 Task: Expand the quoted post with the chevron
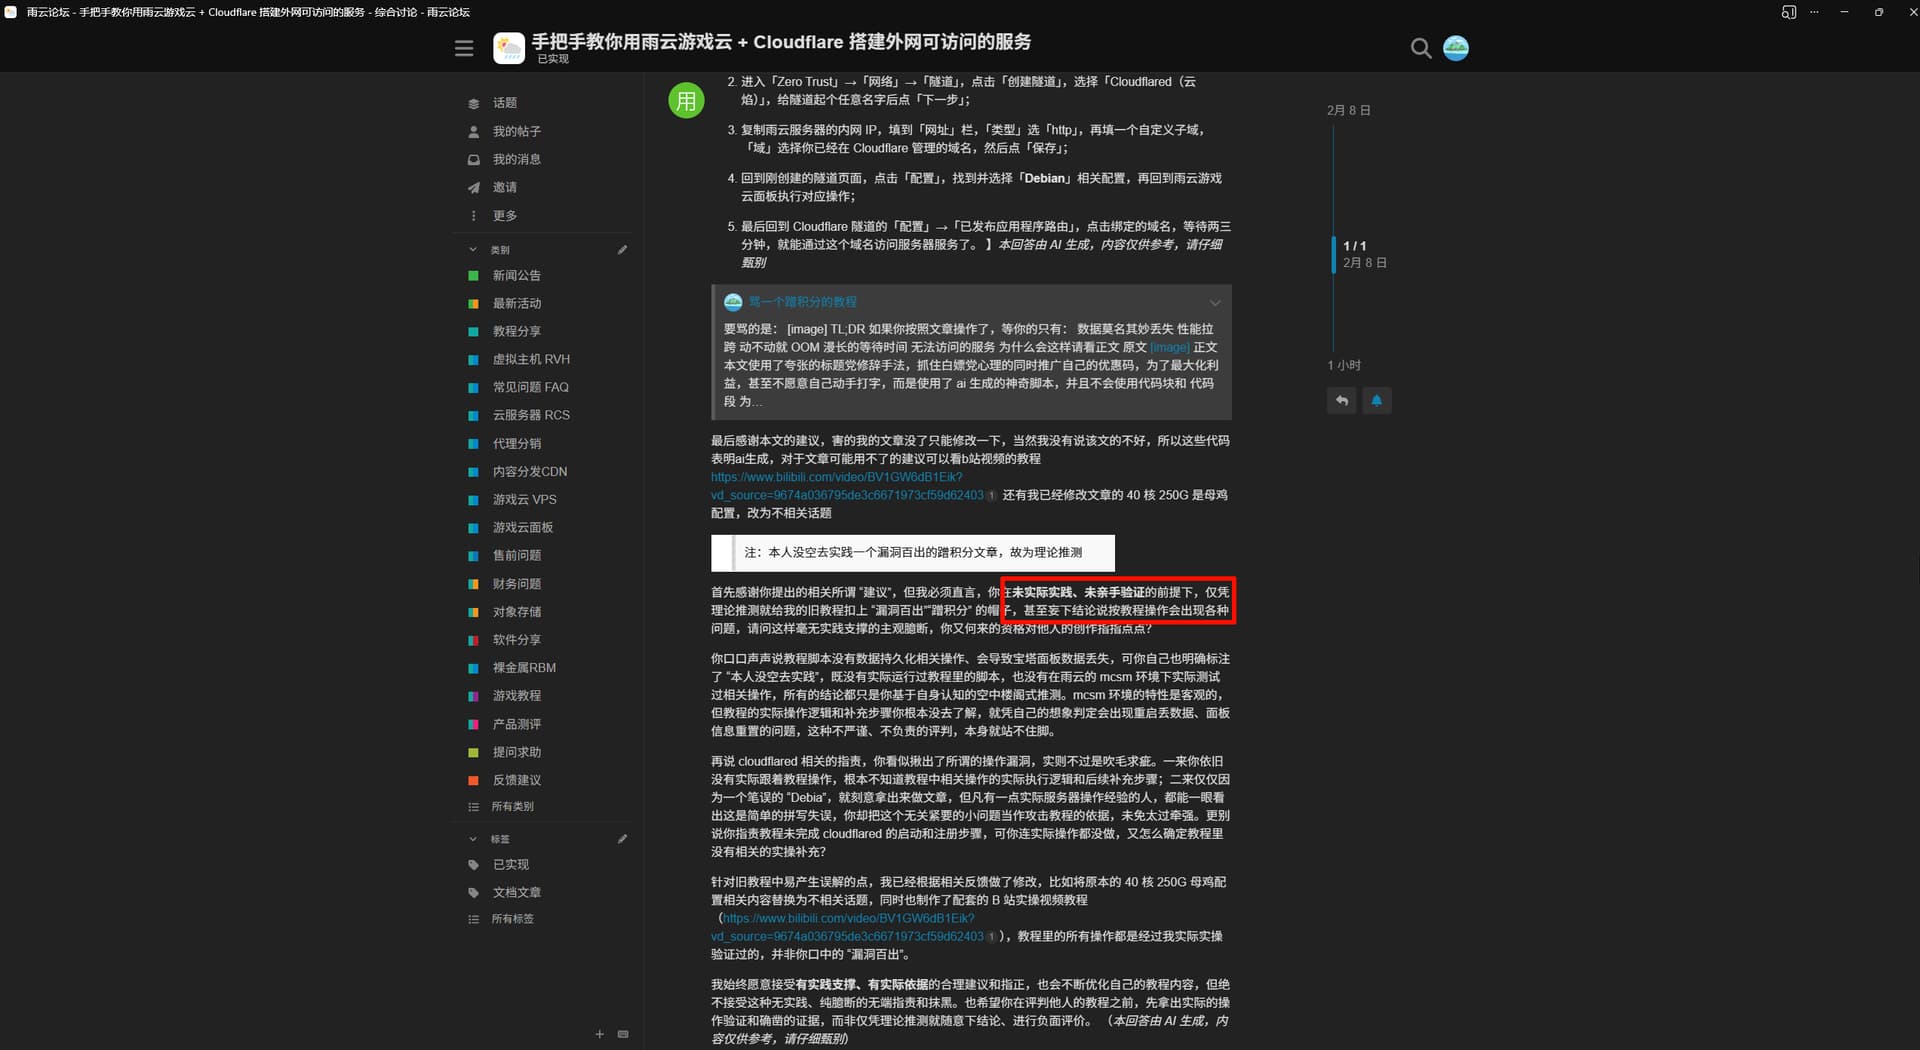pyautogui.click(x=1215, y=303)
